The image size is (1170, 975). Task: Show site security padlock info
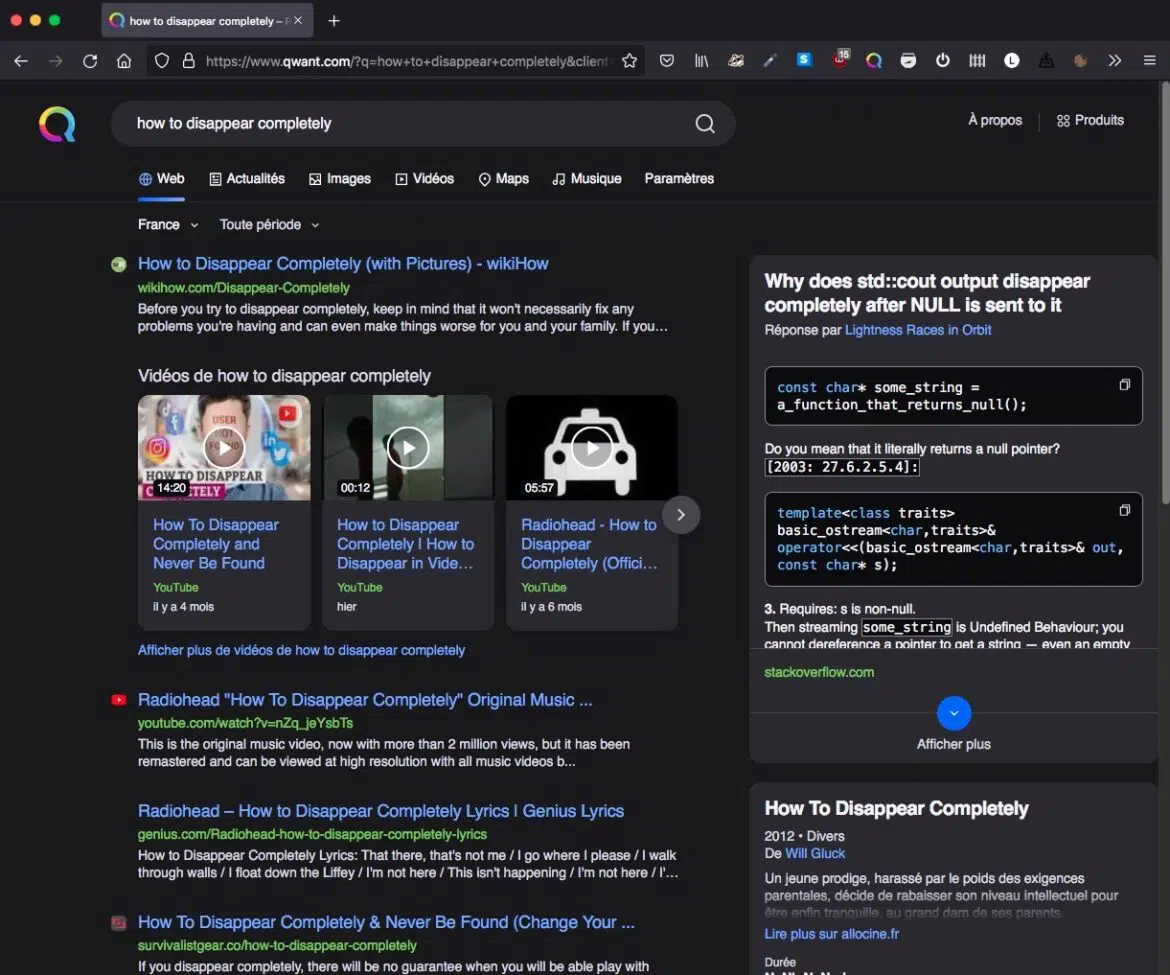click(x=189, y=61)
